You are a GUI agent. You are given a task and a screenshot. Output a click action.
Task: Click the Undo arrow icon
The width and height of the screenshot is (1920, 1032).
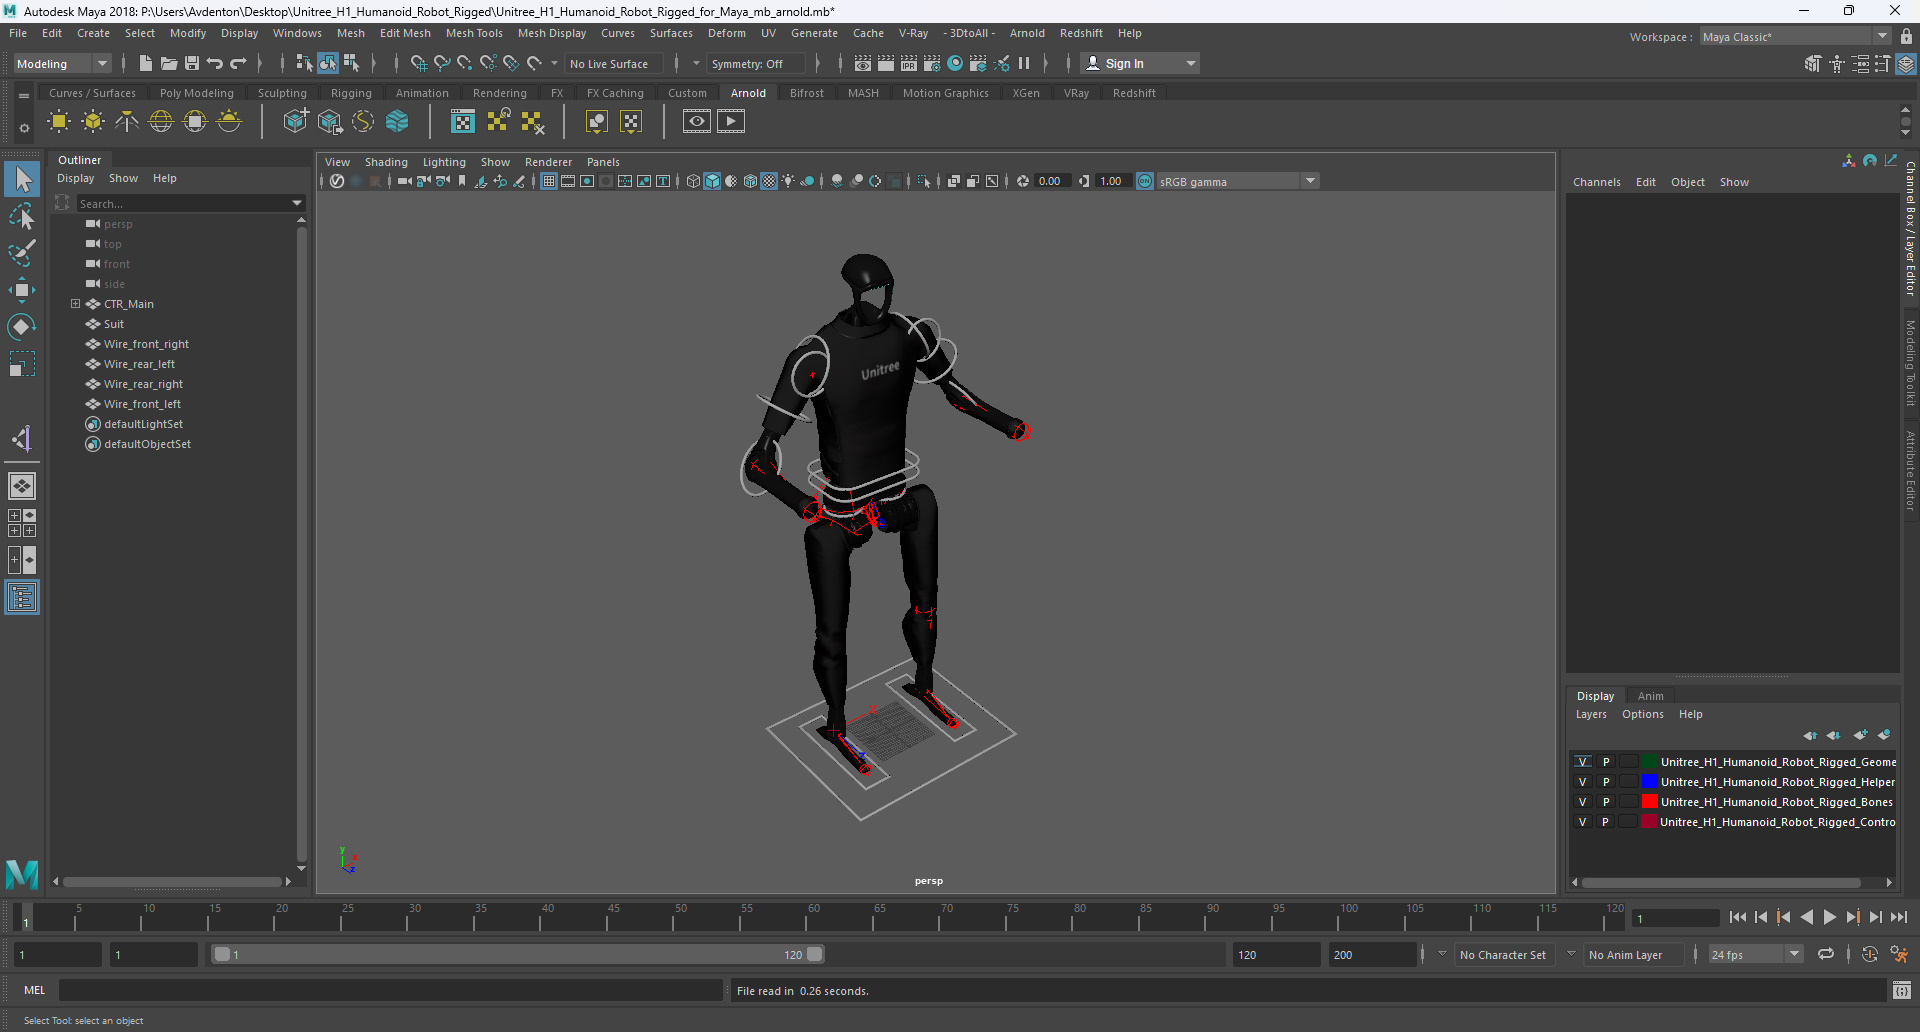coord(215,63)
